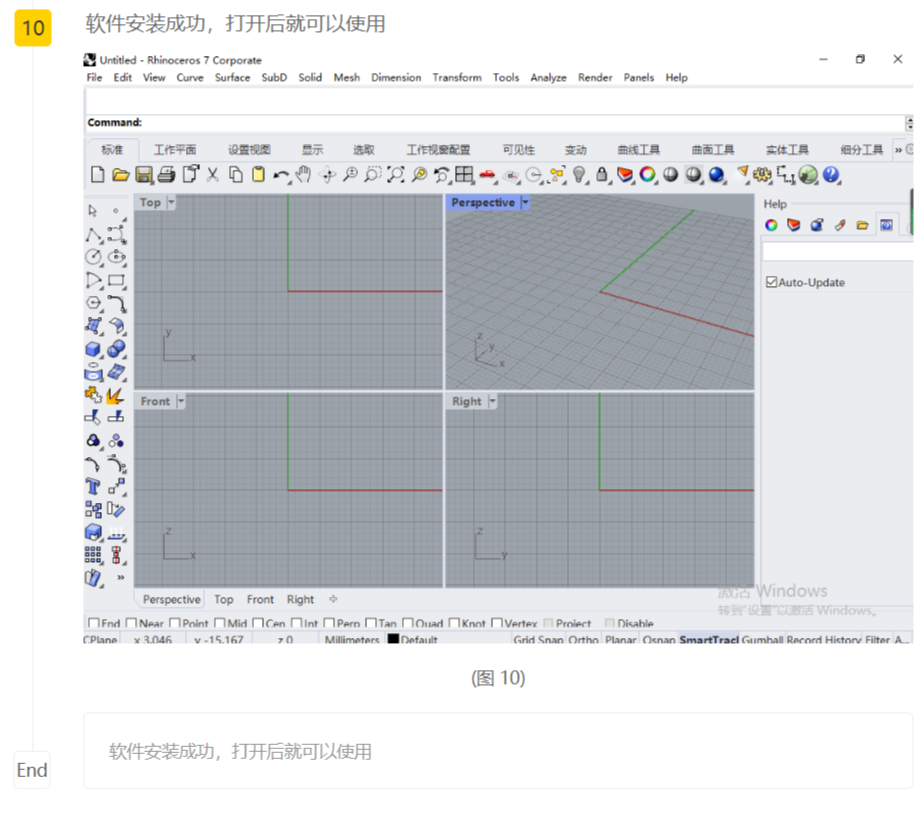Click the Print icon in toolbar
This screenshot has width=921, height=826.
click(x=167, y=175)
